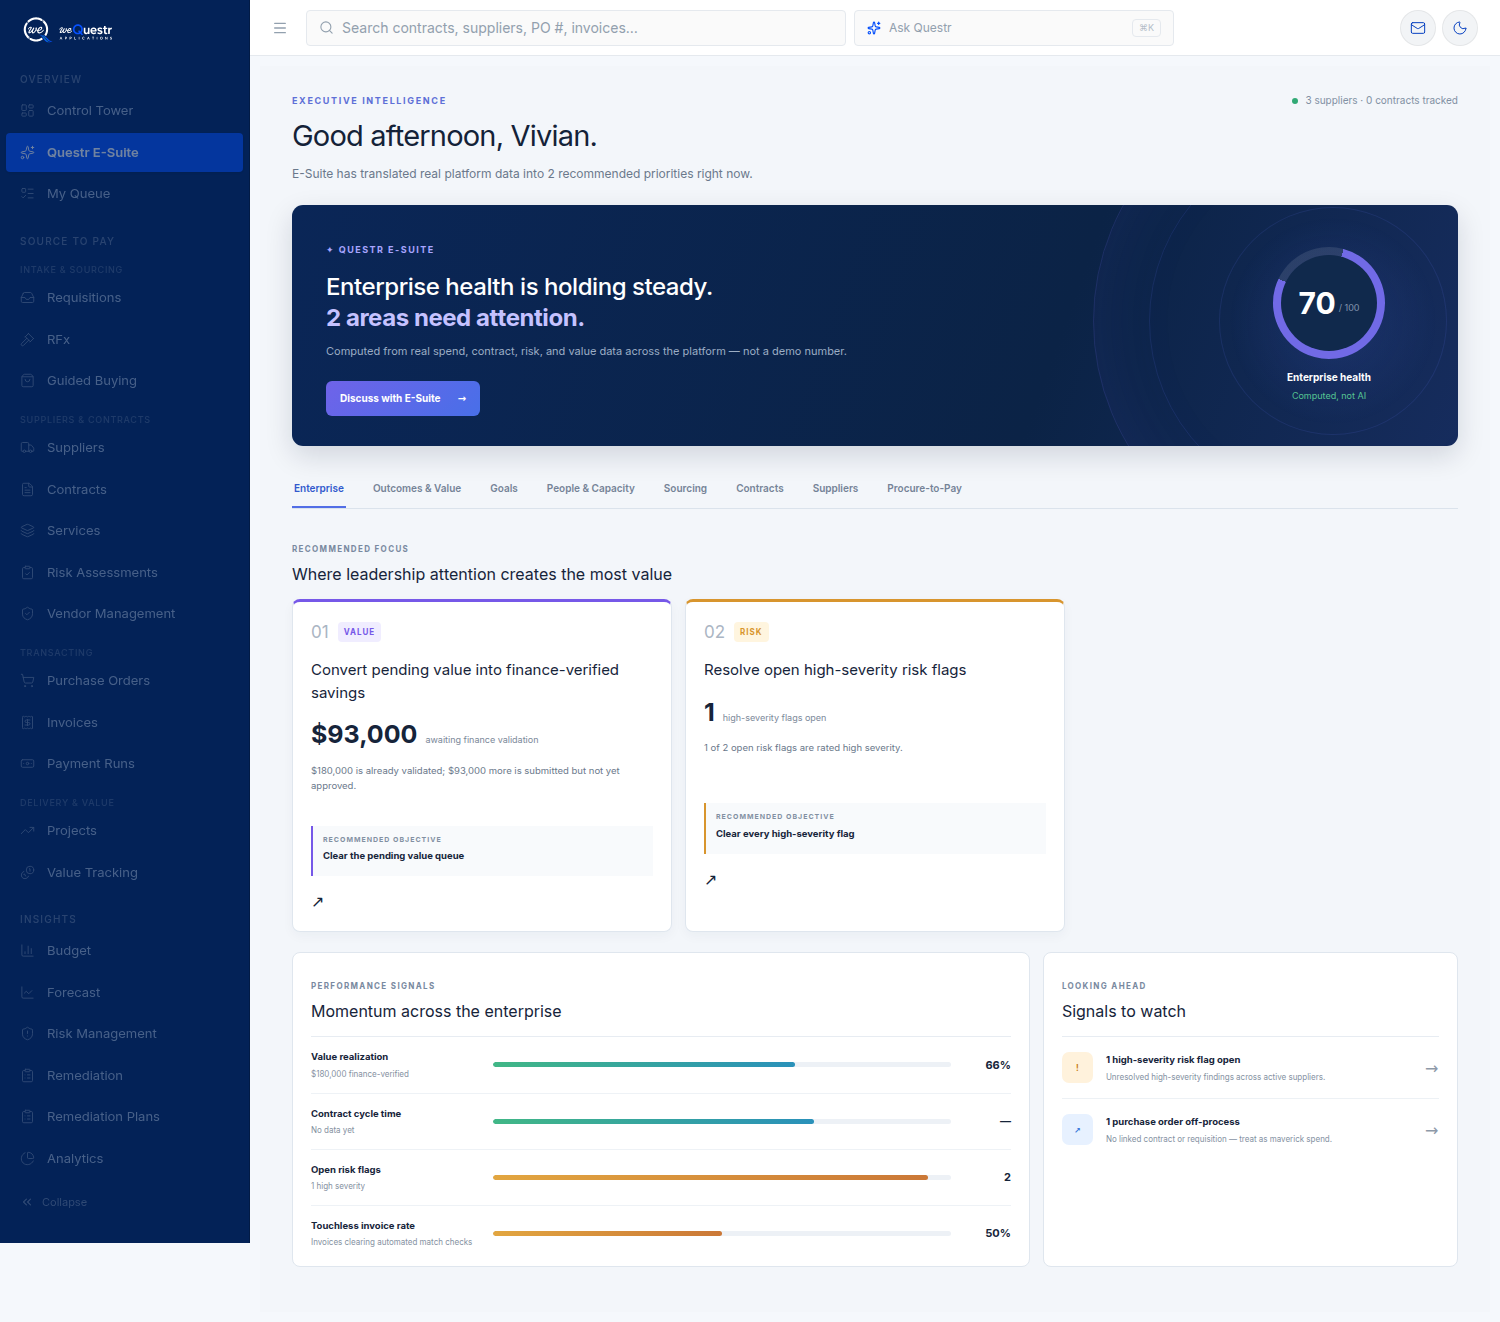
Task: Click "Clear the pending value queue" objective
Action: click(x=482, y=851)
